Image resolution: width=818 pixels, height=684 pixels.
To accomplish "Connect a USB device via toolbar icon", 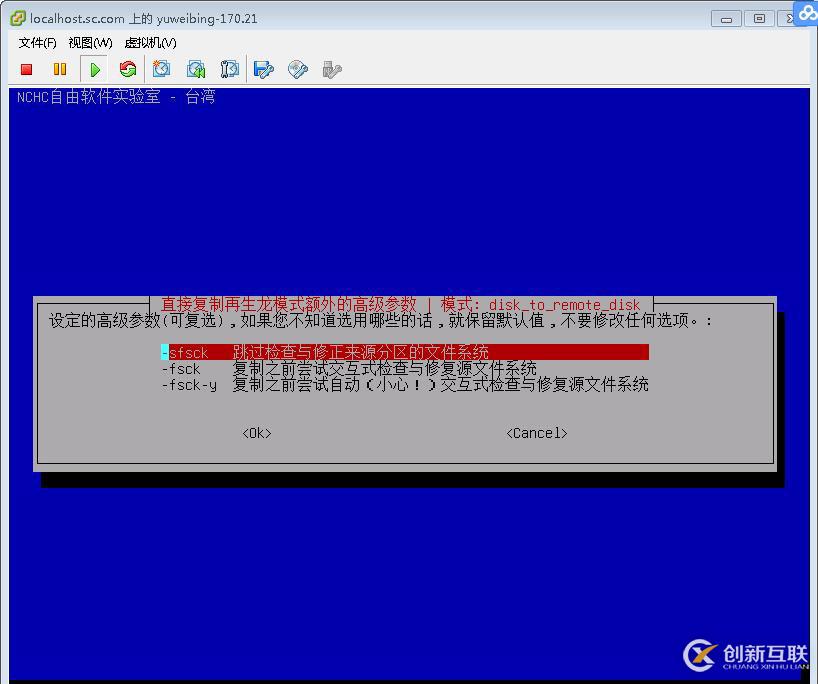I will coord(330,69).
